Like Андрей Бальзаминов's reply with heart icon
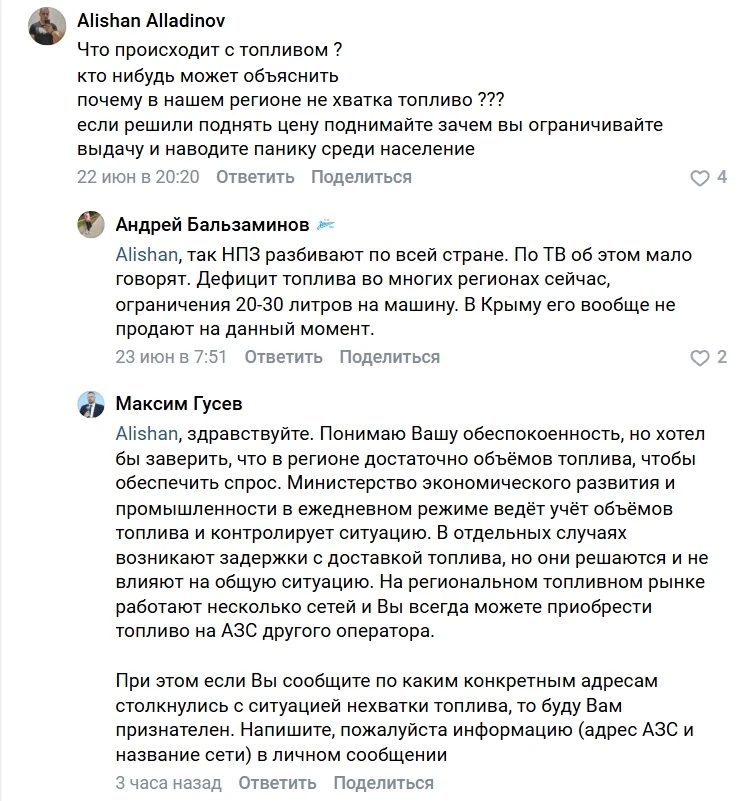This screenshot has width=749, height=801. tap(699, 358)
